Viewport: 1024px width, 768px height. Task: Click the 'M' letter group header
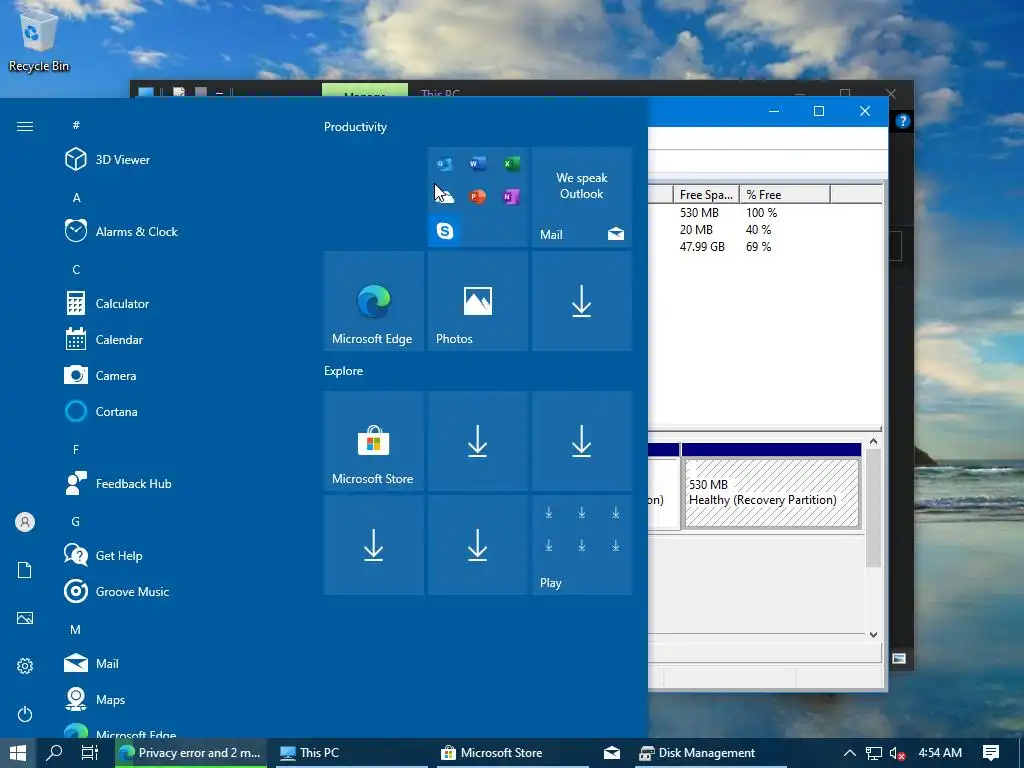(x=76, y=630)
